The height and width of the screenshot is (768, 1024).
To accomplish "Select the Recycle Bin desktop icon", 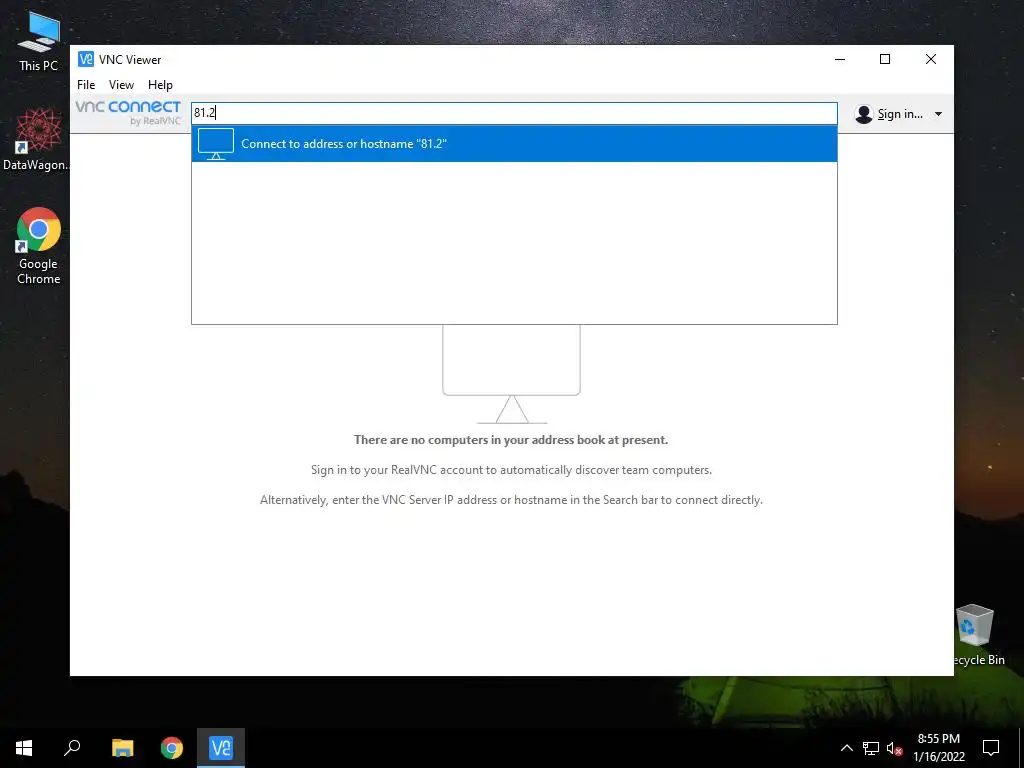I will pyautogui.click(x=977, y=635).
